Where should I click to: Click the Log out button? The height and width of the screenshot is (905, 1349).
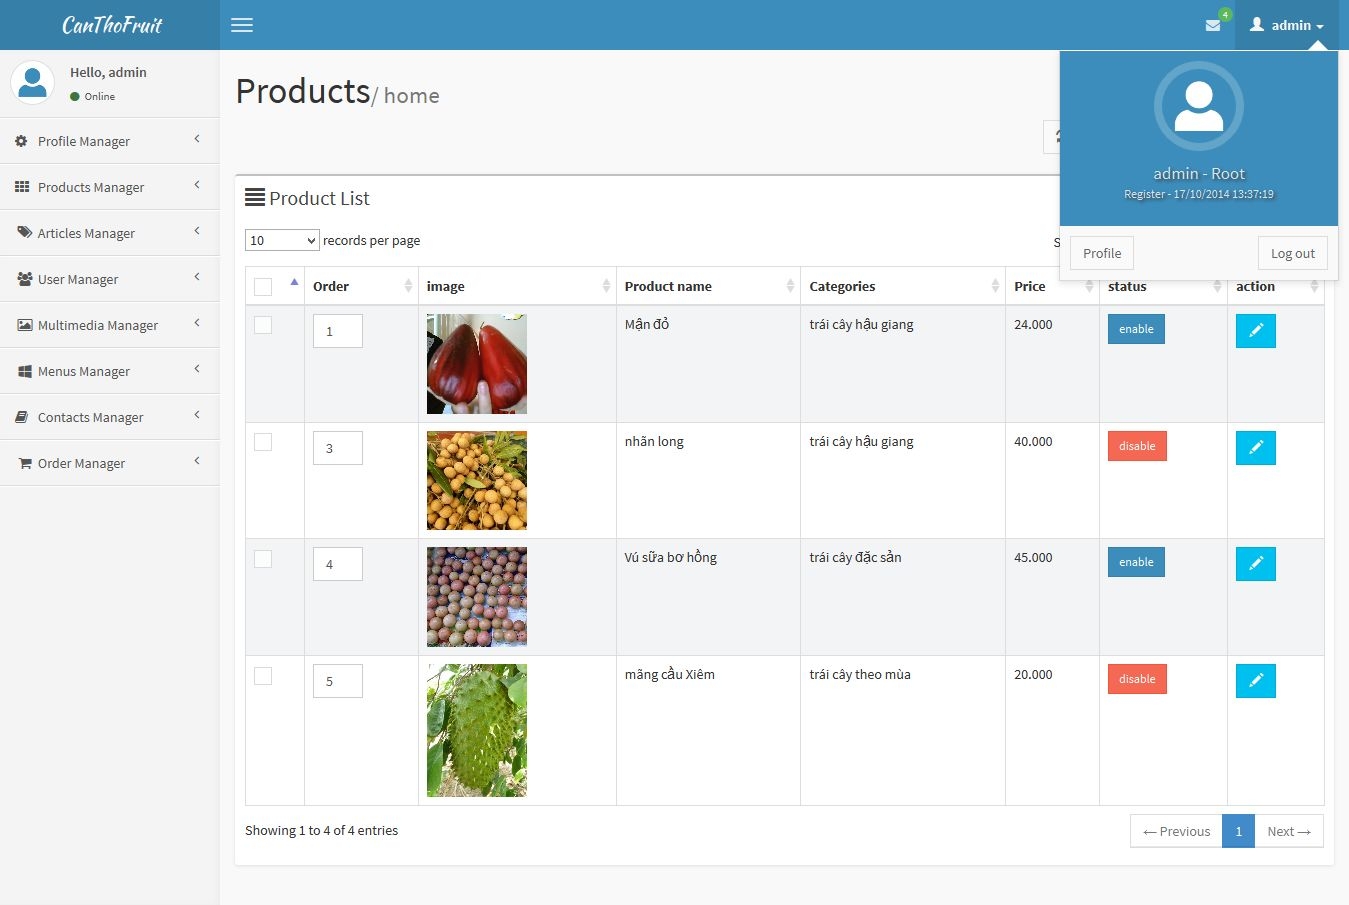pos(1293,253)
